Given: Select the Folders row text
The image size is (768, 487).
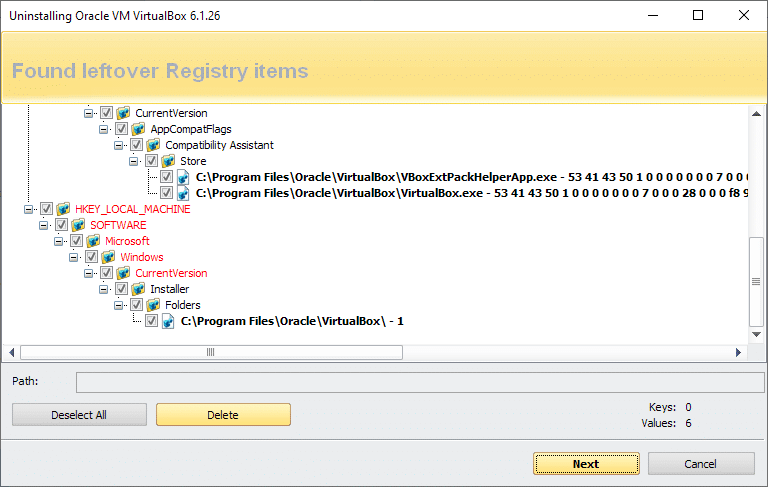Looking at the screenshot, I should click(x=183, y=305).
